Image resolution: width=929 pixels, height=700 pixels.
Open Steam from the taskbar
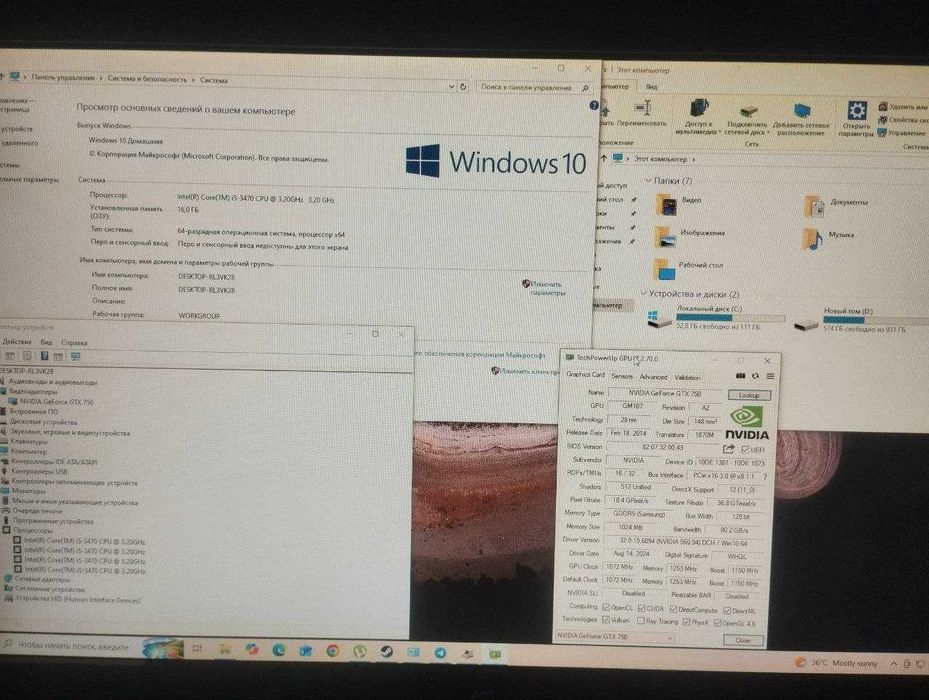click(x=386, y=651)
